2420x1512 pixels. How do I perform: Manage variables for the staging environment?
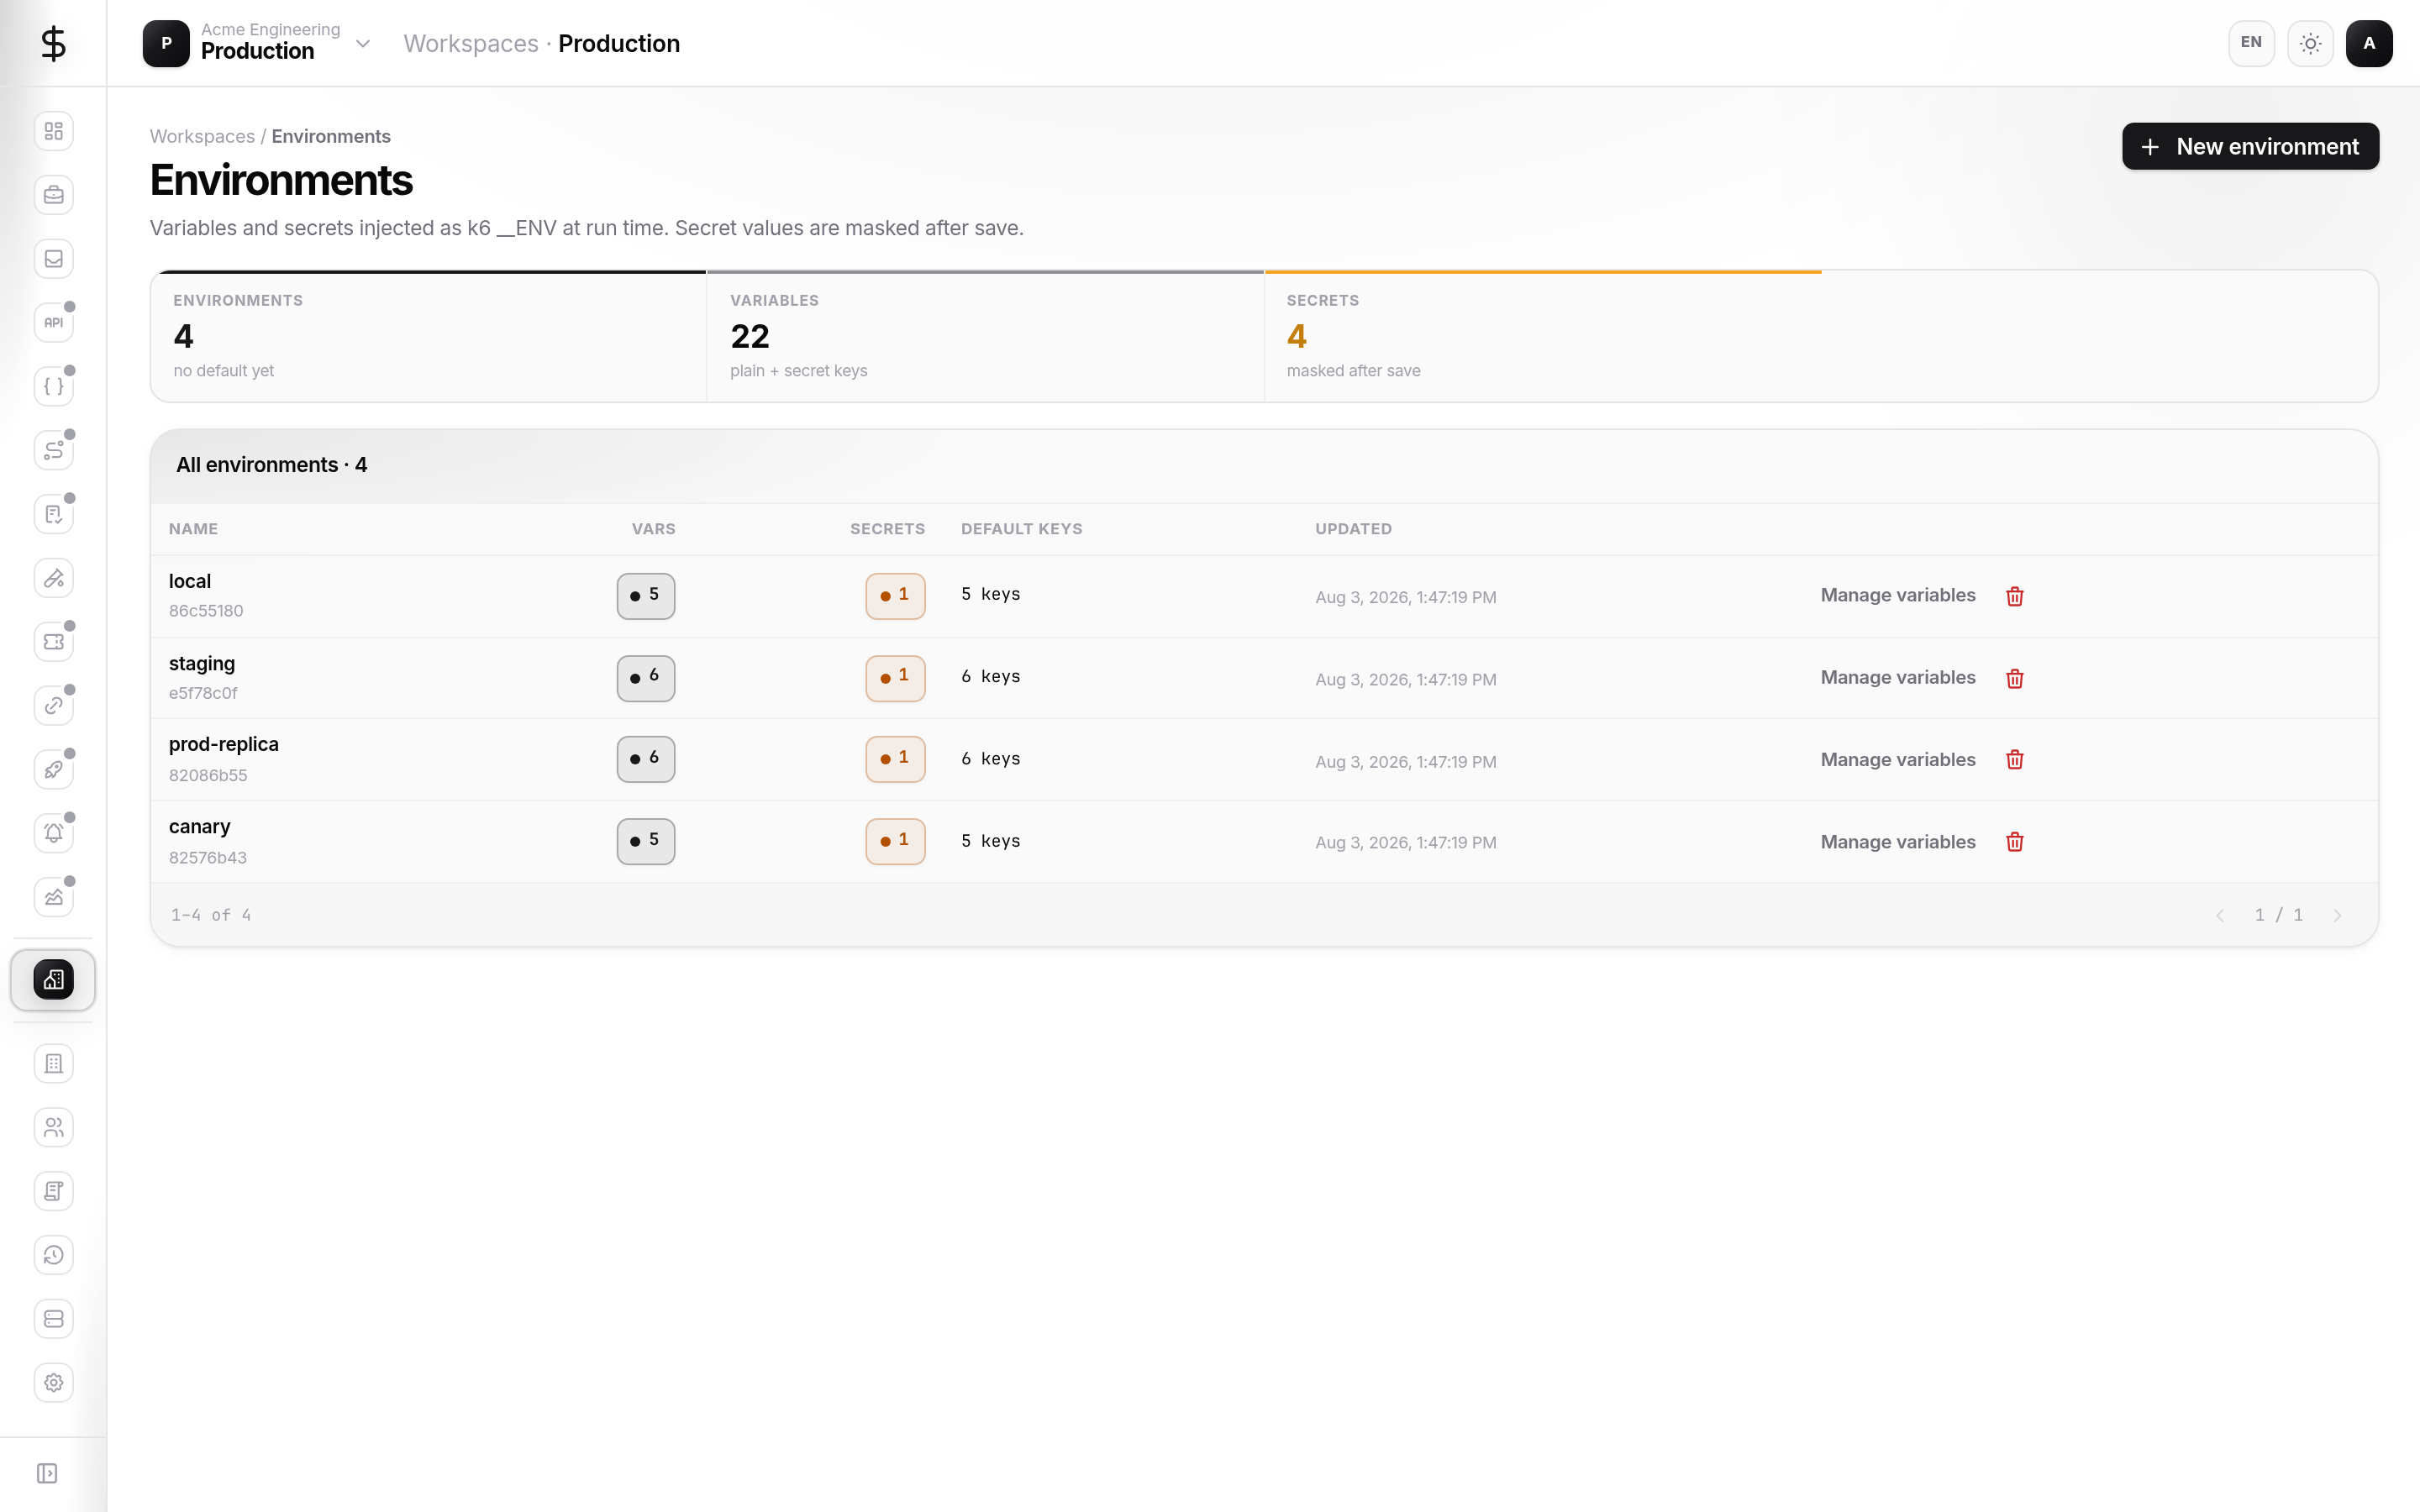coord(1897,677)
